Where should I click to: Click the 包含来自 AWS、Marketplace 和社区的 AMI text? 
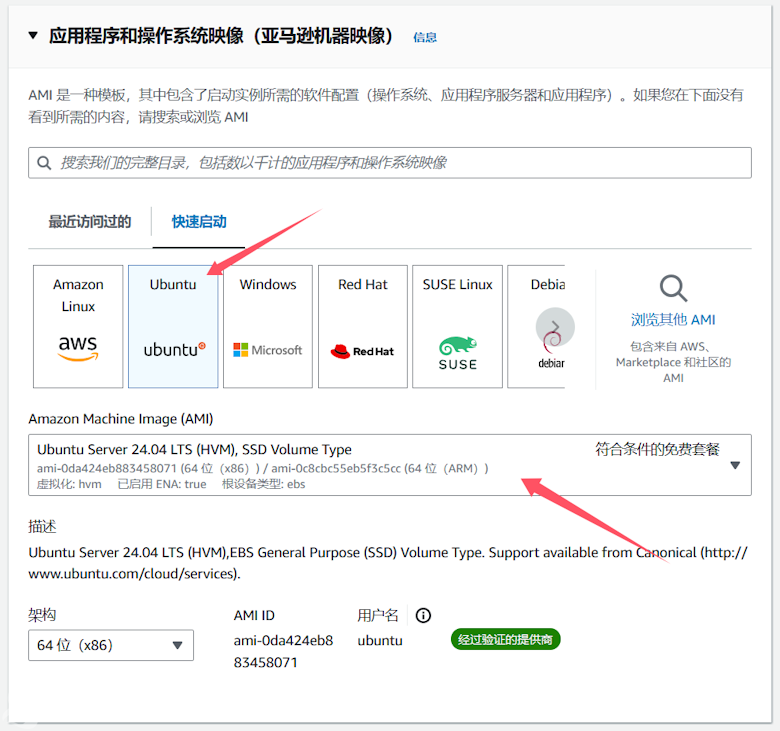[x=673, y=362]
